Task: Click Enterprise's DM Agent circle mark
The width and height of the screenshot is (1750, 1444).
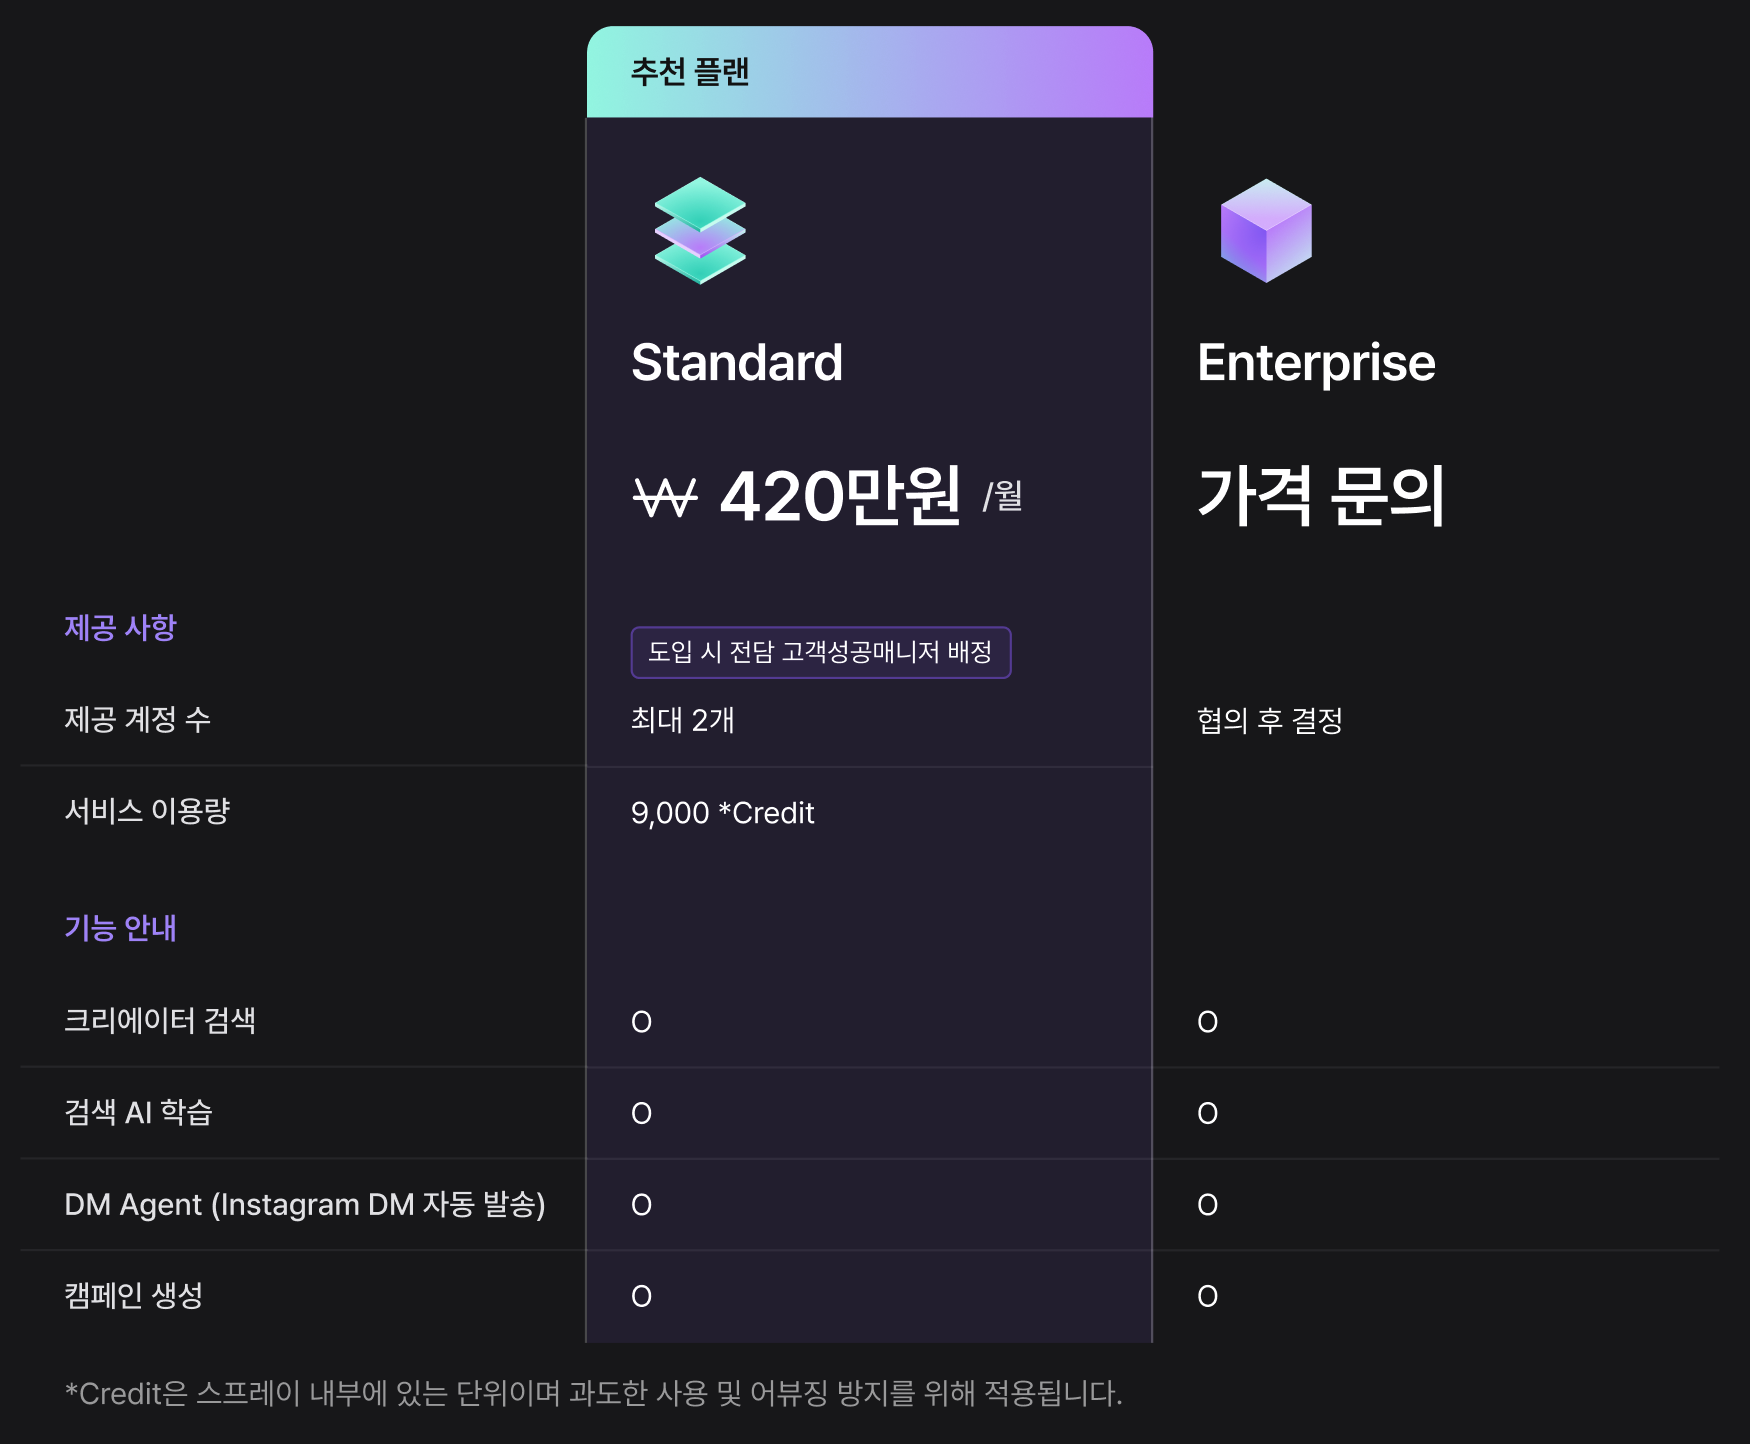Action: pyautogui.click(x=1208, y=1205)
